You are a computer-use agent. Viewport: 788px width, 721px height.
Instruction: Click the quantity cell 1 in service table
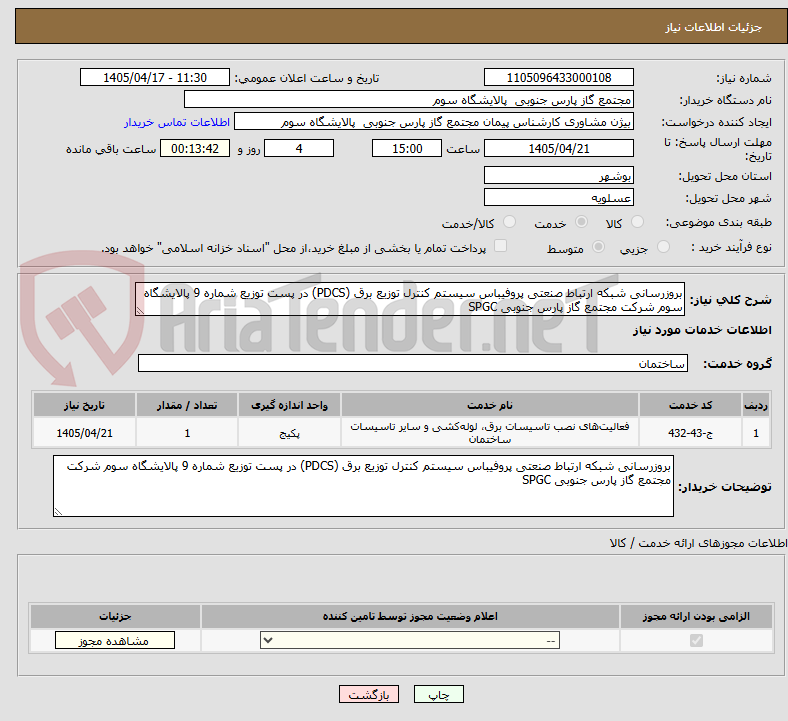(187, 433)
